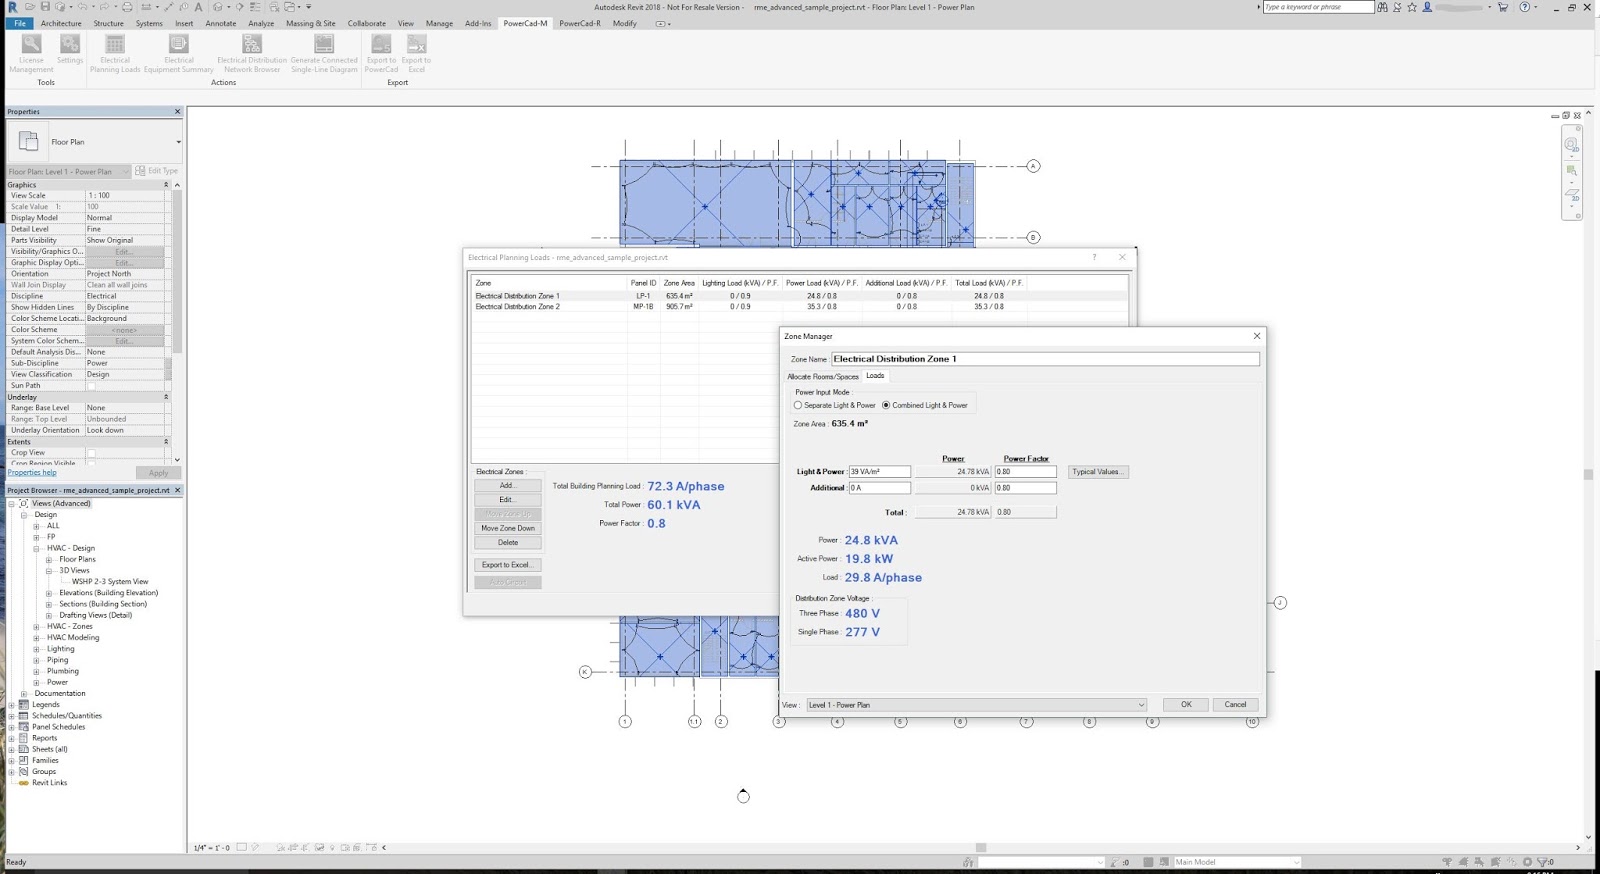The width and height of the screenshot is (1600, 874).
Task: Open the Systems ribbon tab
Action: tap(149, 23)
